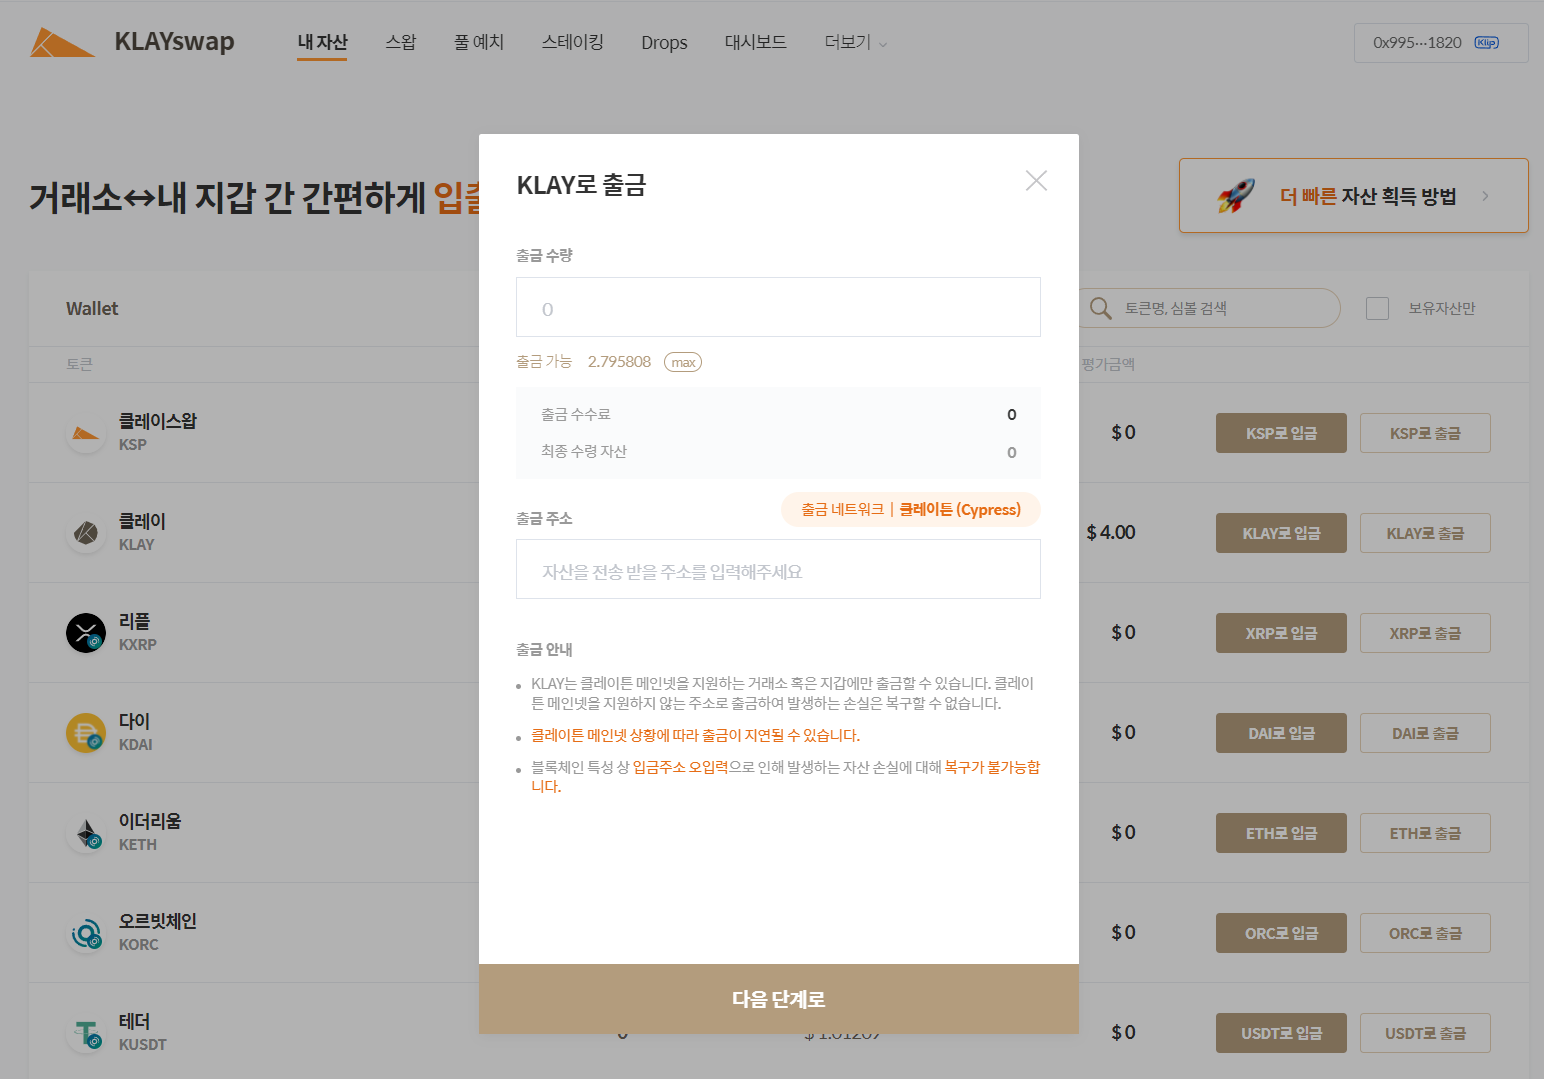
Task: Click the XRP로 출금 button
Action: (1425, 633)
